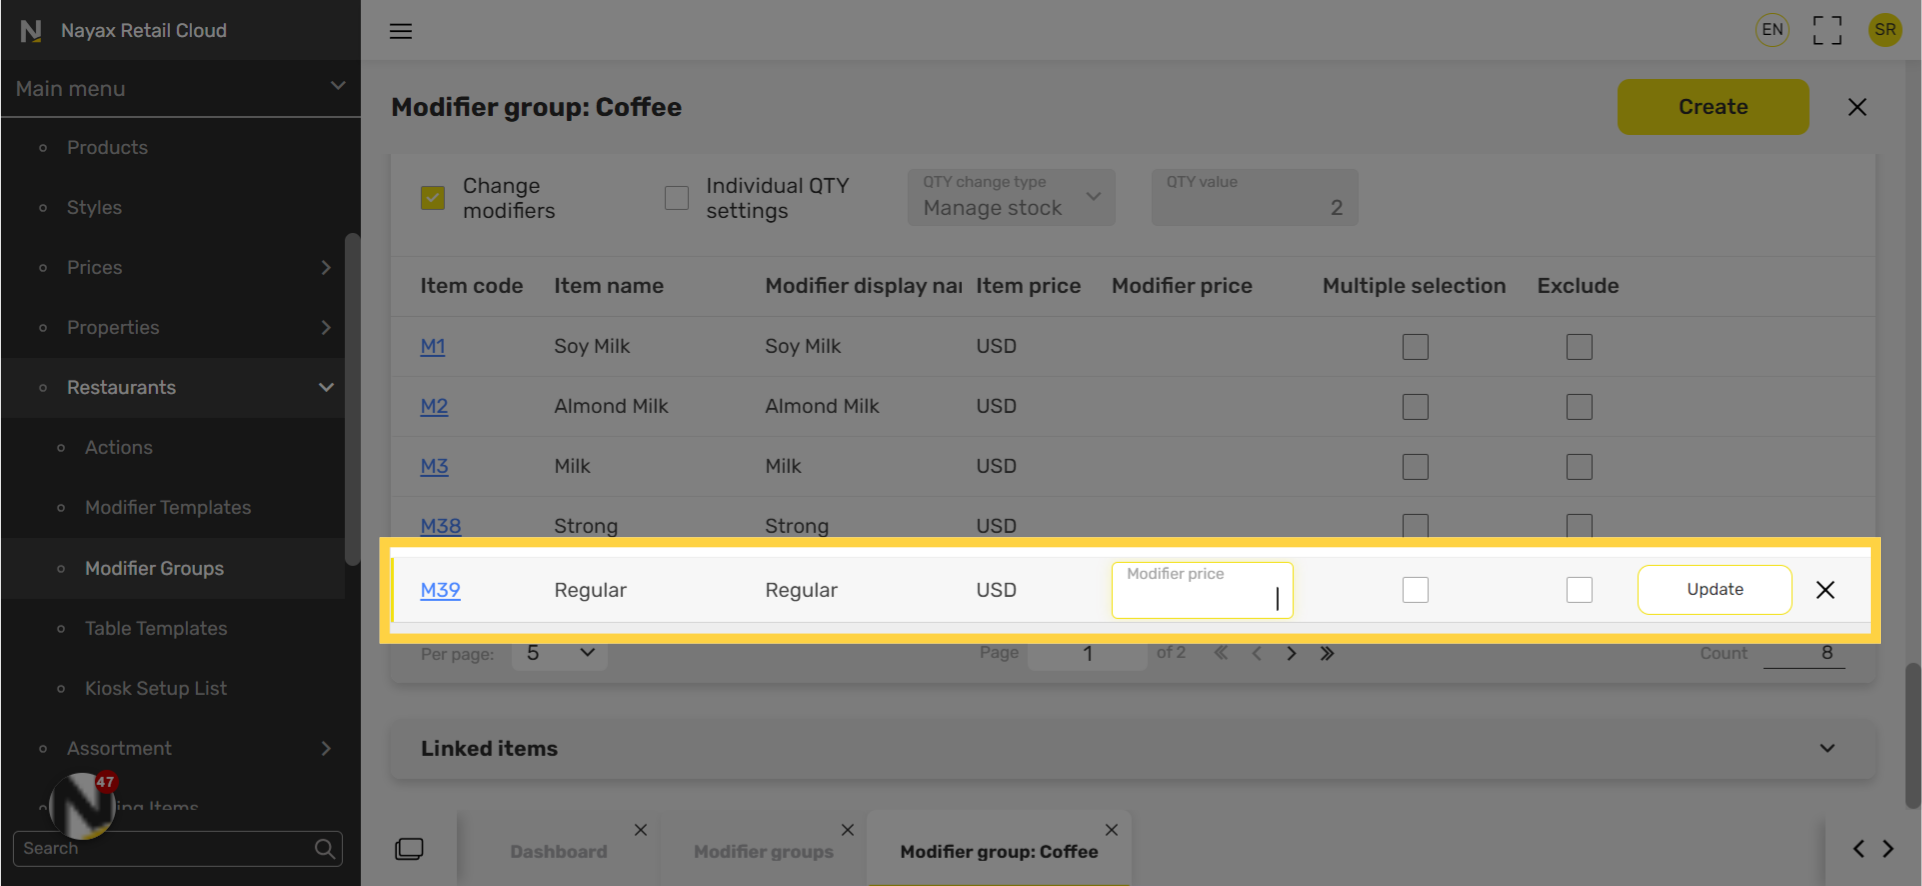Enable Individual QTY settings checkbox
Screen dimensions: 1922x886
tap(677, 198)
